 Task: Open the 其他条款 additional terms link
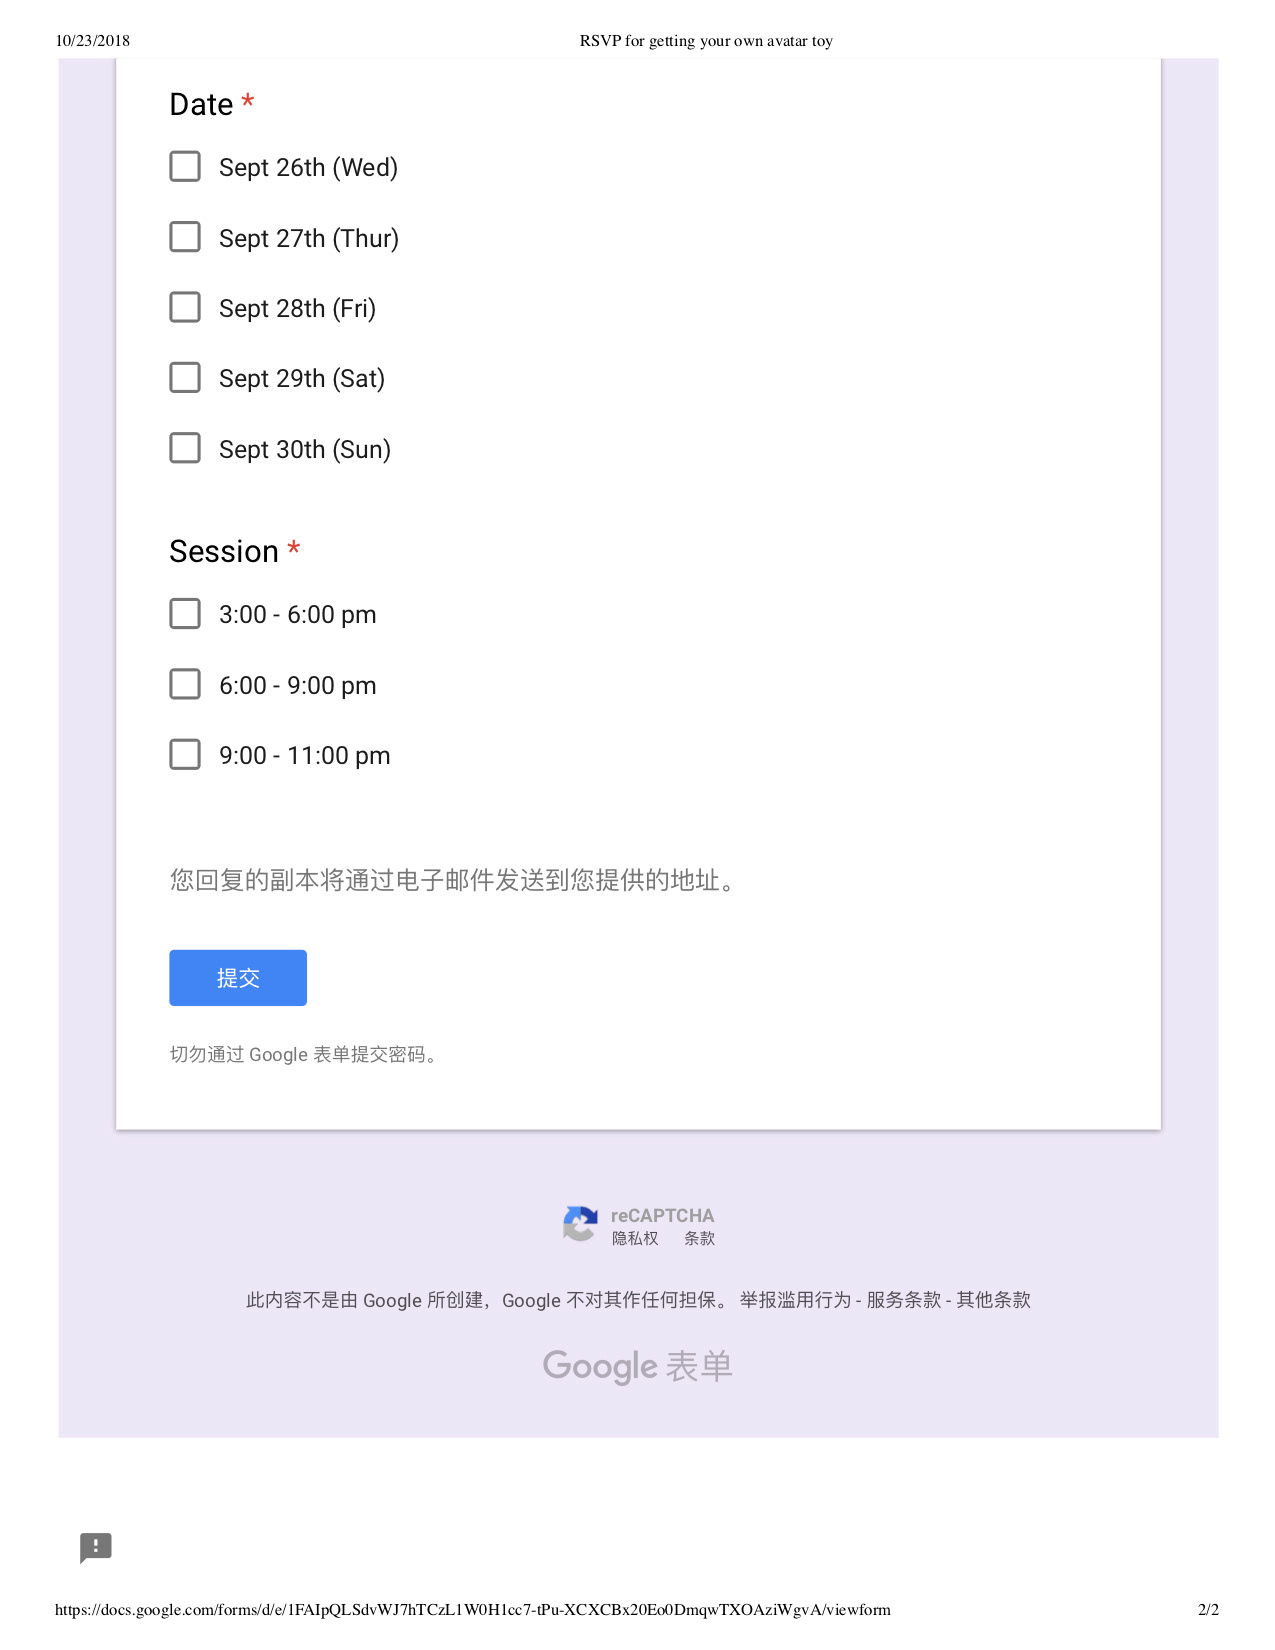tap(993, 1300)
